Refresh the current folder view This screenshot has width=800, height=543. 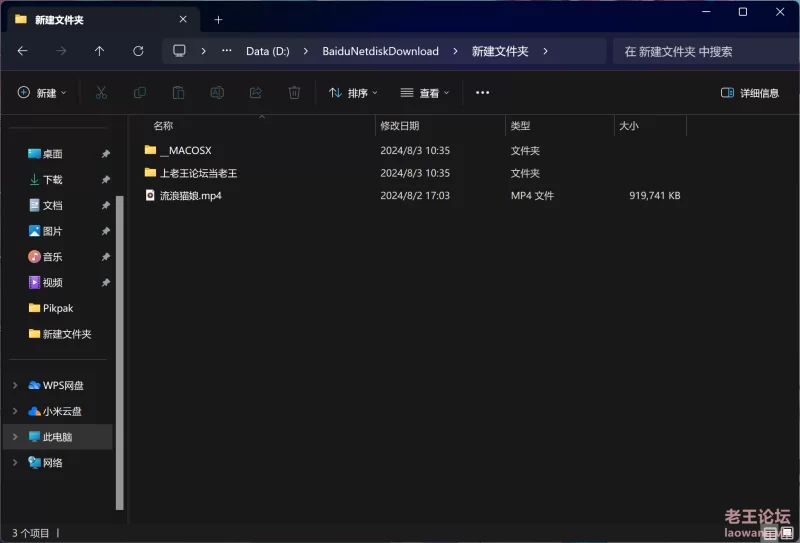pos(138,51)
